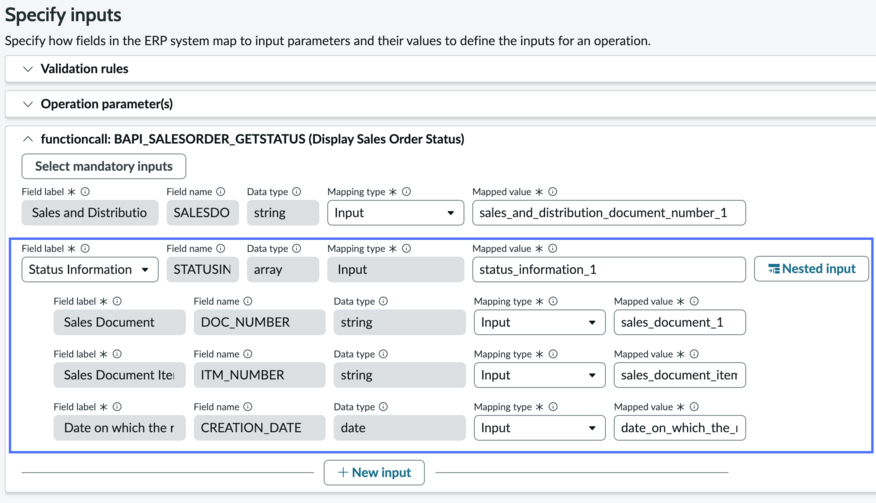This screenshot has width=876, height=503.
Task: Click info icon beside Data type in SALESDO row
Action: tap(297, 192)
